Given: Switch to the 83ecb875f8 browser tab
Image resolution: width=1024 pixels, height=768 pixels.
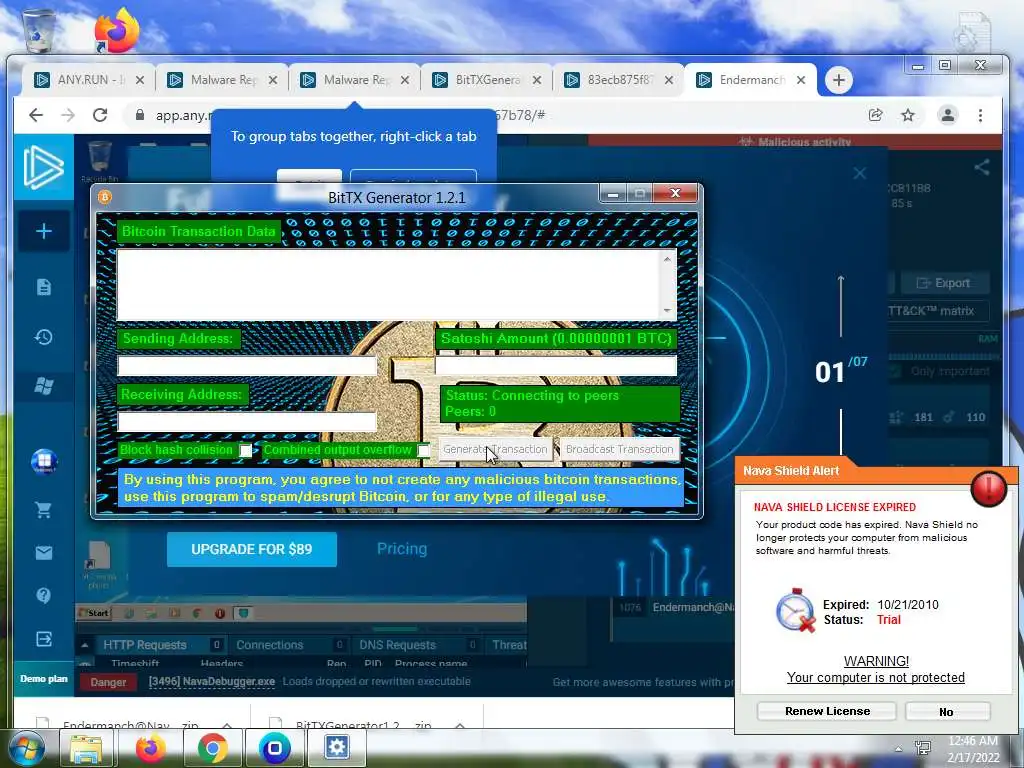Looking at the screenshot, I should point(619,80).
